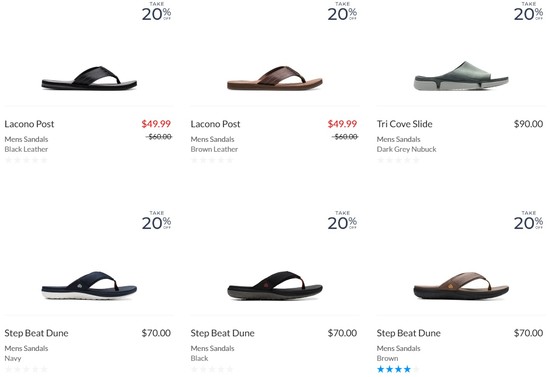Click the Lacono Post title for Brown Leather
The image size is (550, 377).
215,124
